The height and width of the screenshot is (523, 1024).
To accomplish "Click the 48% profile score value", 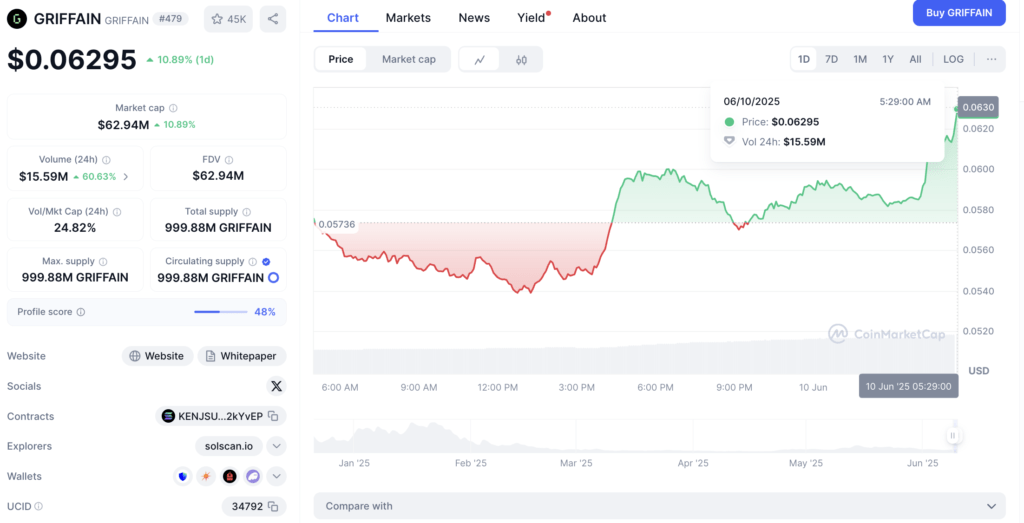I will tap(264, 312).
